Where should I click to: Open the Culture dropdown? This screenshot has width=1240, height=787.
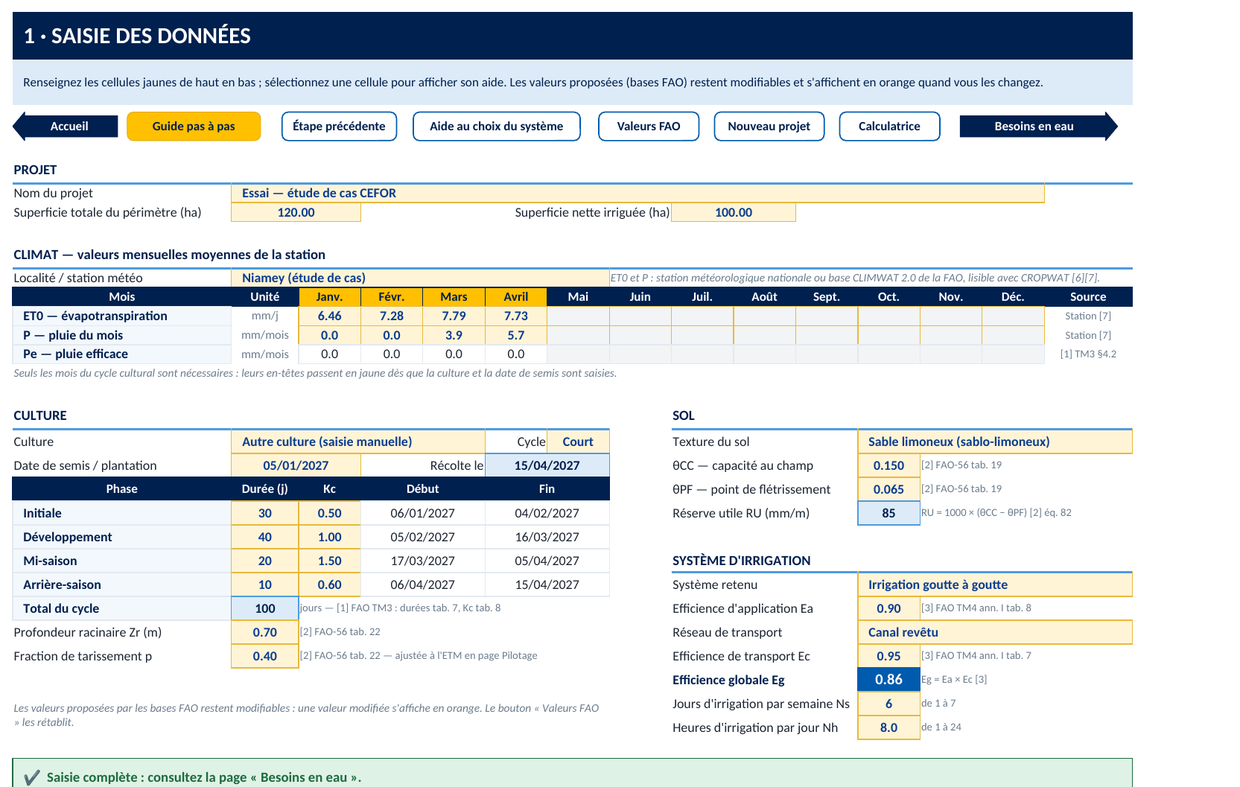coord(358,441)
